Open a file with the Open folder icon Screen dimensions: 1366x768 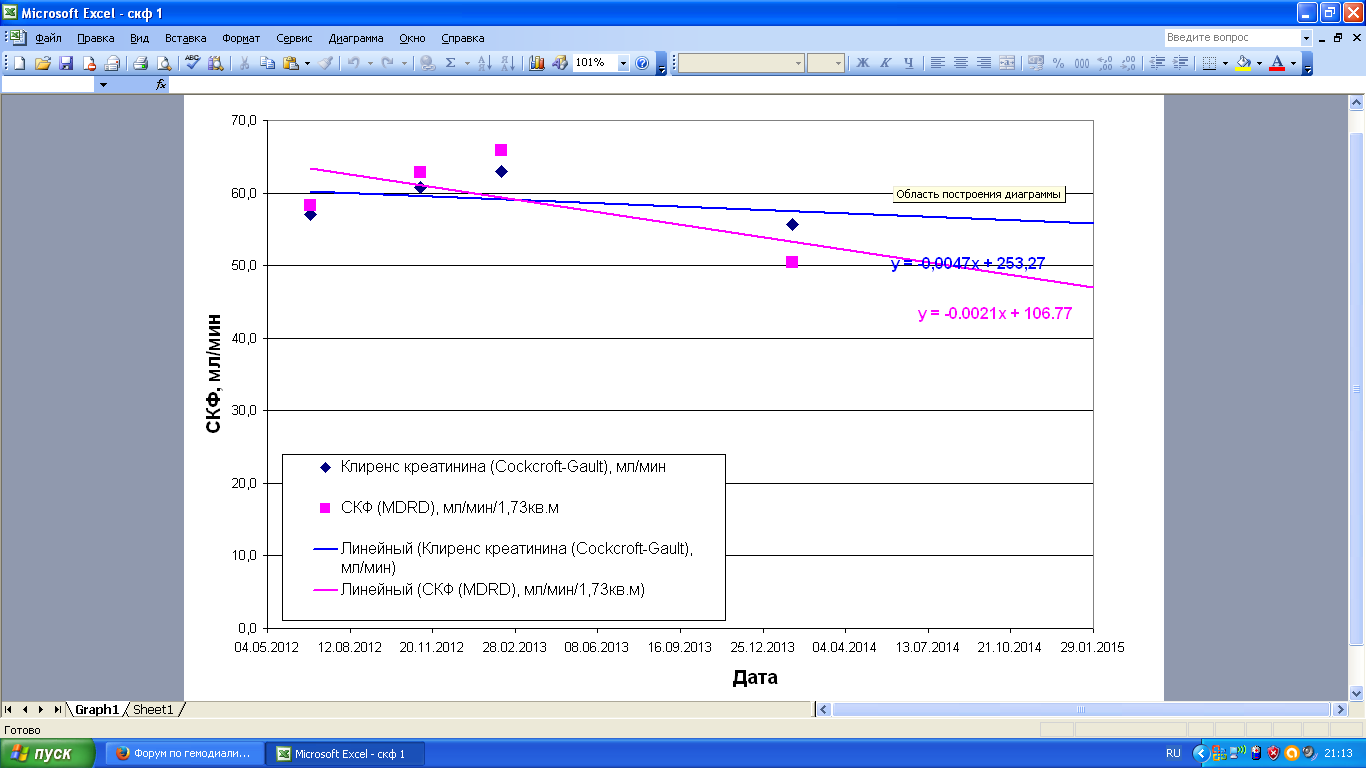[43, 63]
